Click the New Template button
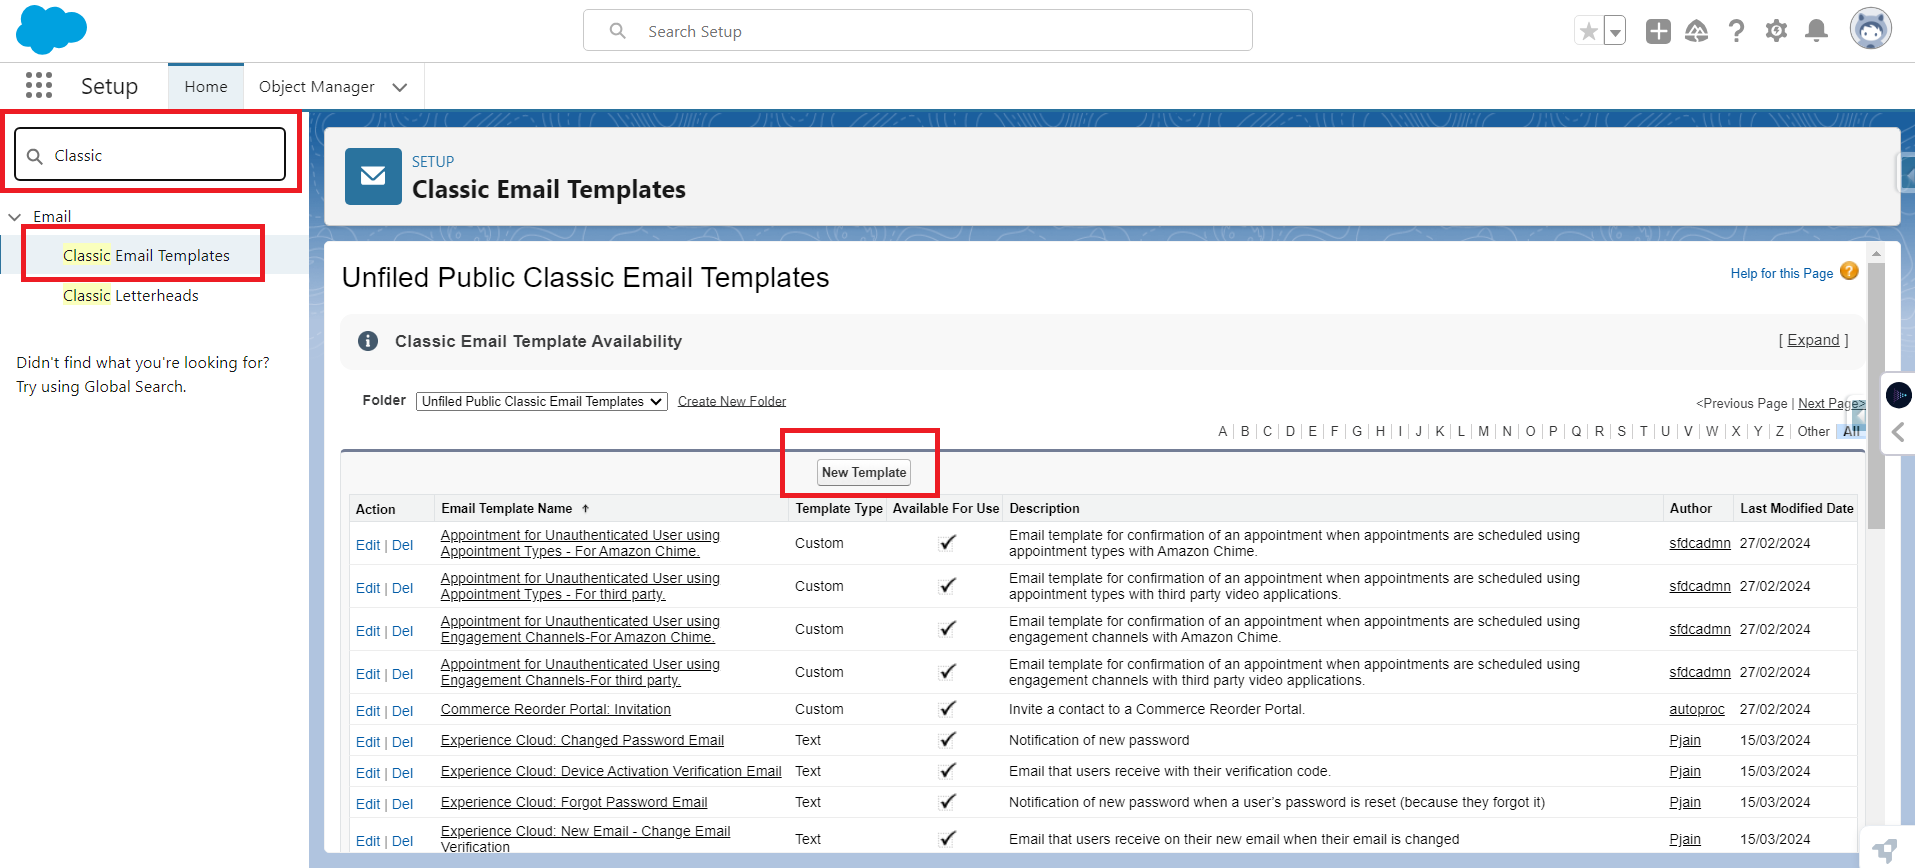Viewport: 1915px width, 868px height. pyautogui.click(x=864, y=472)
